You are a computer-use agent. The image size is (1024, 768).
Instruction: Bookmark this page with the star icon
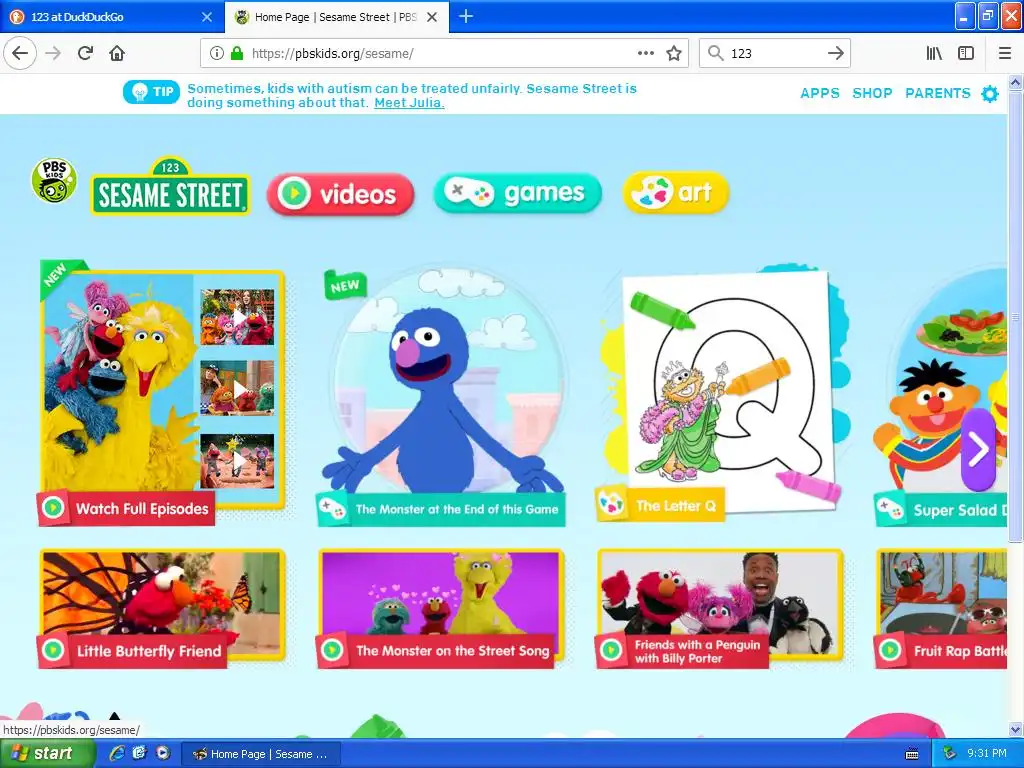[674, 54]
